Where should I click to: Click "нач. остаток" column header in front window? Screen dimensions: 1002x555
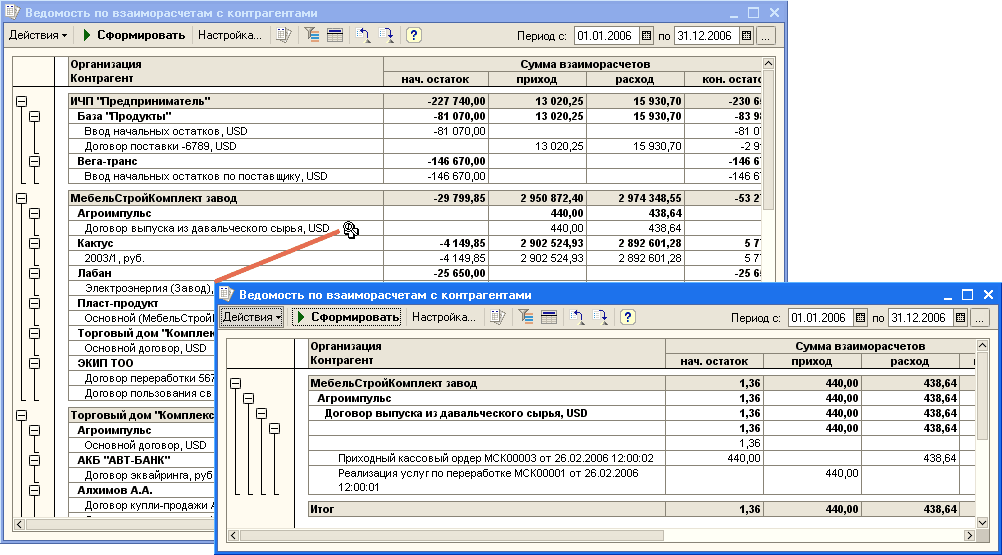coord(714,361)
